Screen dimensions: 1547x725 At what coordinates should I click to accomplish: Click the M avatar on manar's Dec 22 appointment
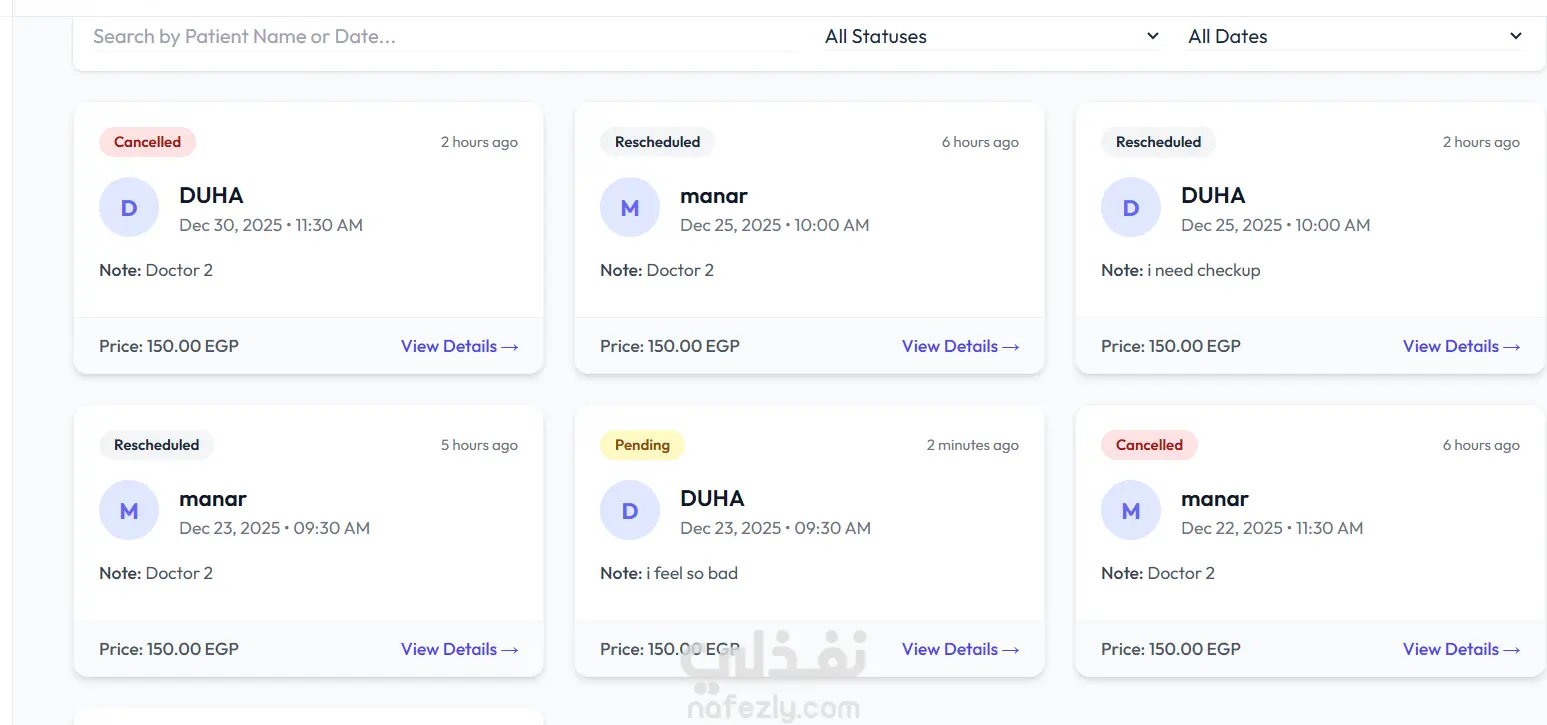(1131, 511)
